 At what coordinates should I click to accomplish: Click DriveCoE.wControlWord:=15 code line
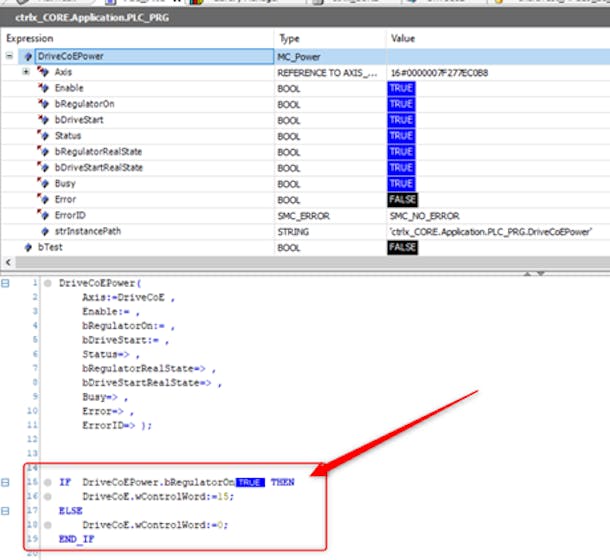point(158,497)
